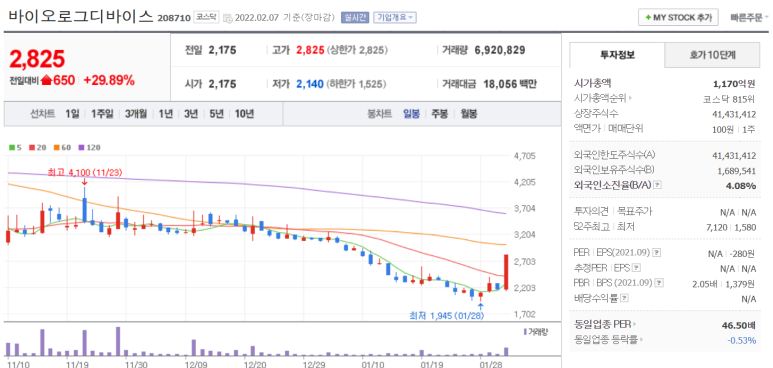773x368 pixels.
Task: Select the 1년 line chart period
Action: coord(166,114)
